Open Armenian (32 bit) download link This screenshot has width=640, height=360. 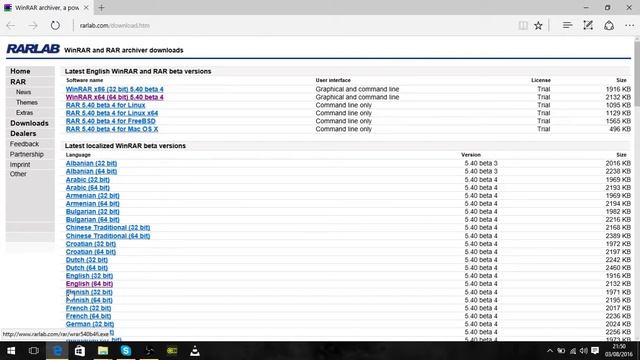[x=93, y=196]
